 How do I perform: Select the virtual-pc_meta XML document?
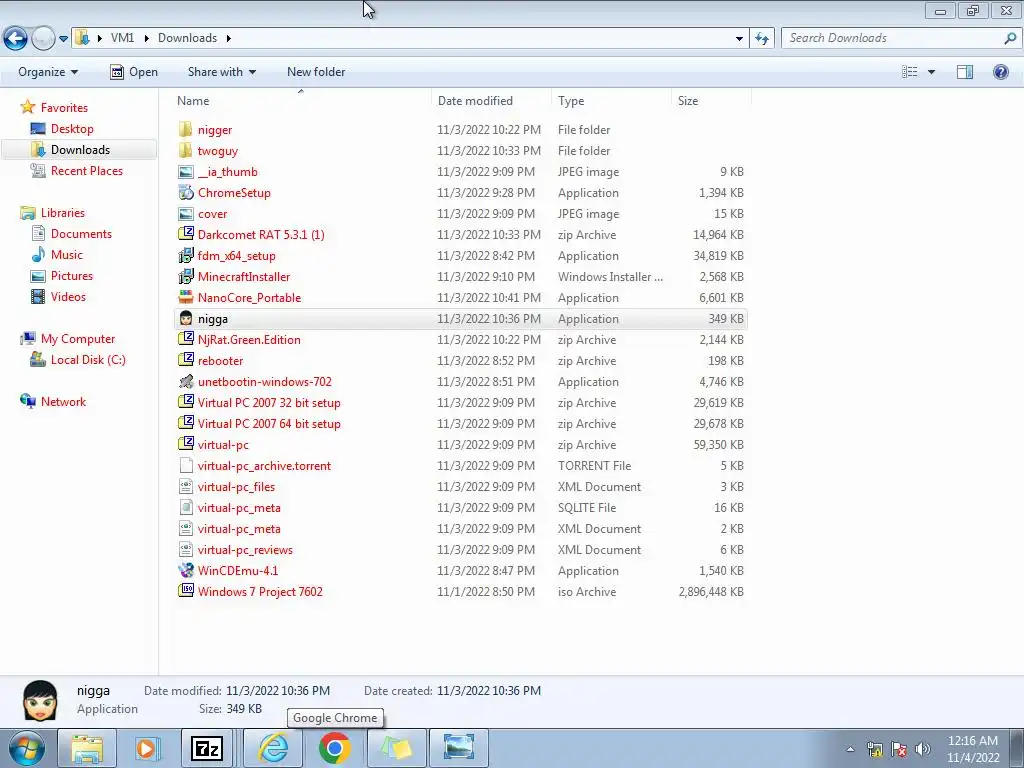click(x=239, y=529)
